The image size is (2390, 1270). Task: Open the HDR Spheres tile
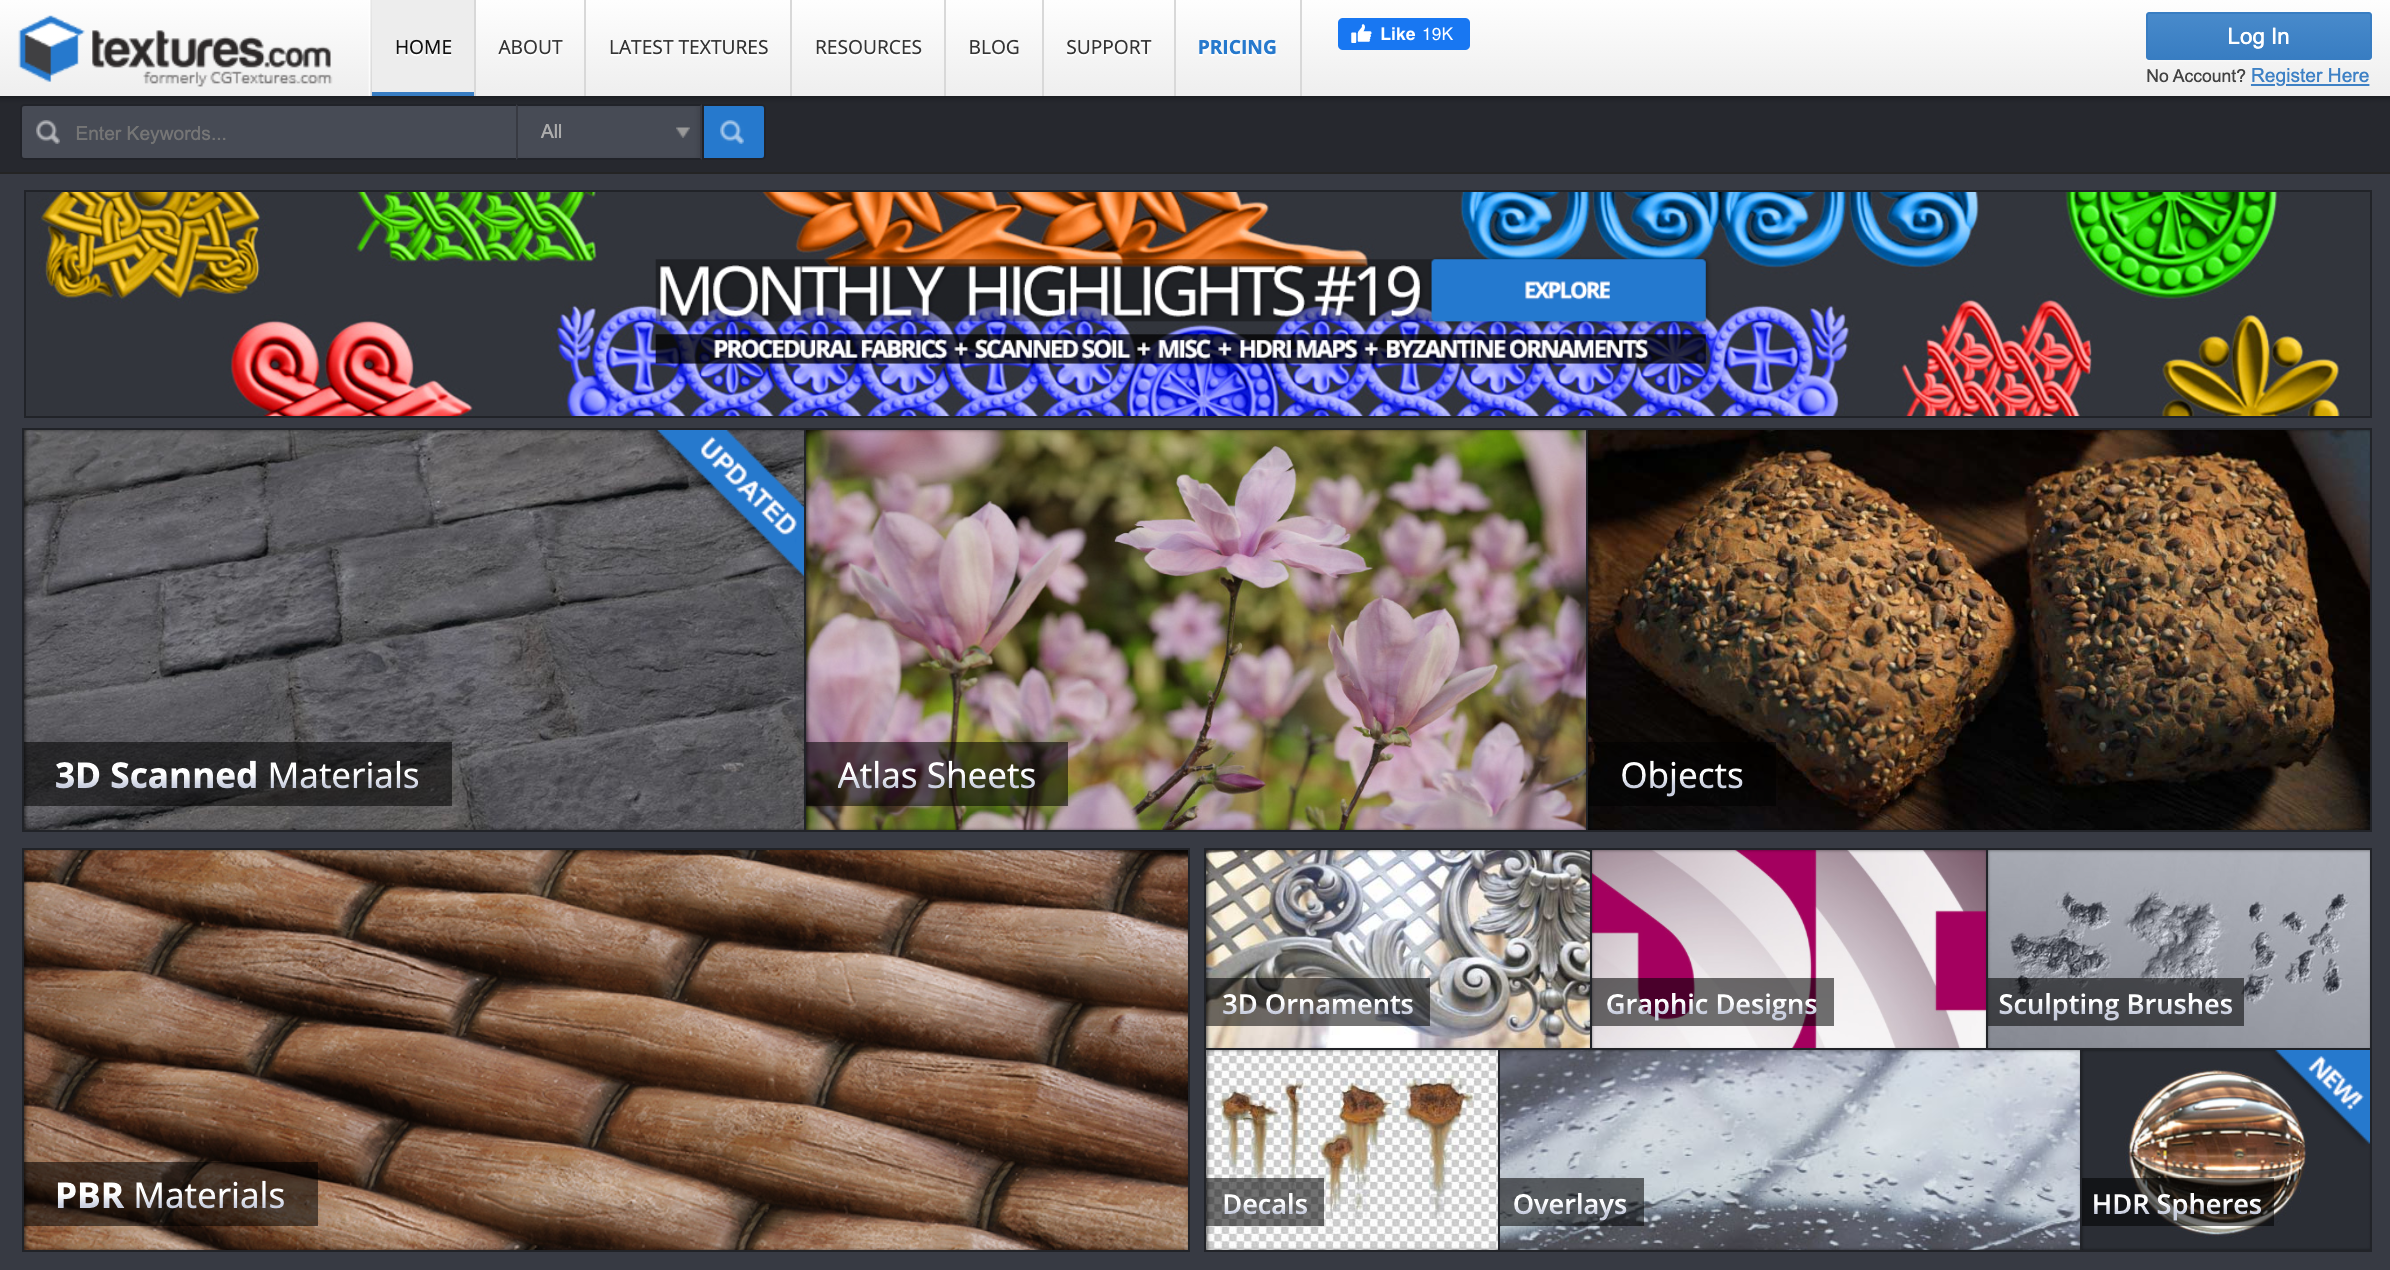point(2225,1150)
